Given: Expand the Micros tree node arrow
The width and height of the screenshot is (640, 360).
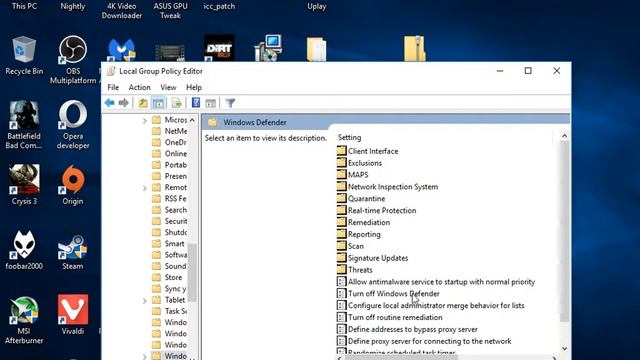Looking at the screenshot, I should (144, 120).
